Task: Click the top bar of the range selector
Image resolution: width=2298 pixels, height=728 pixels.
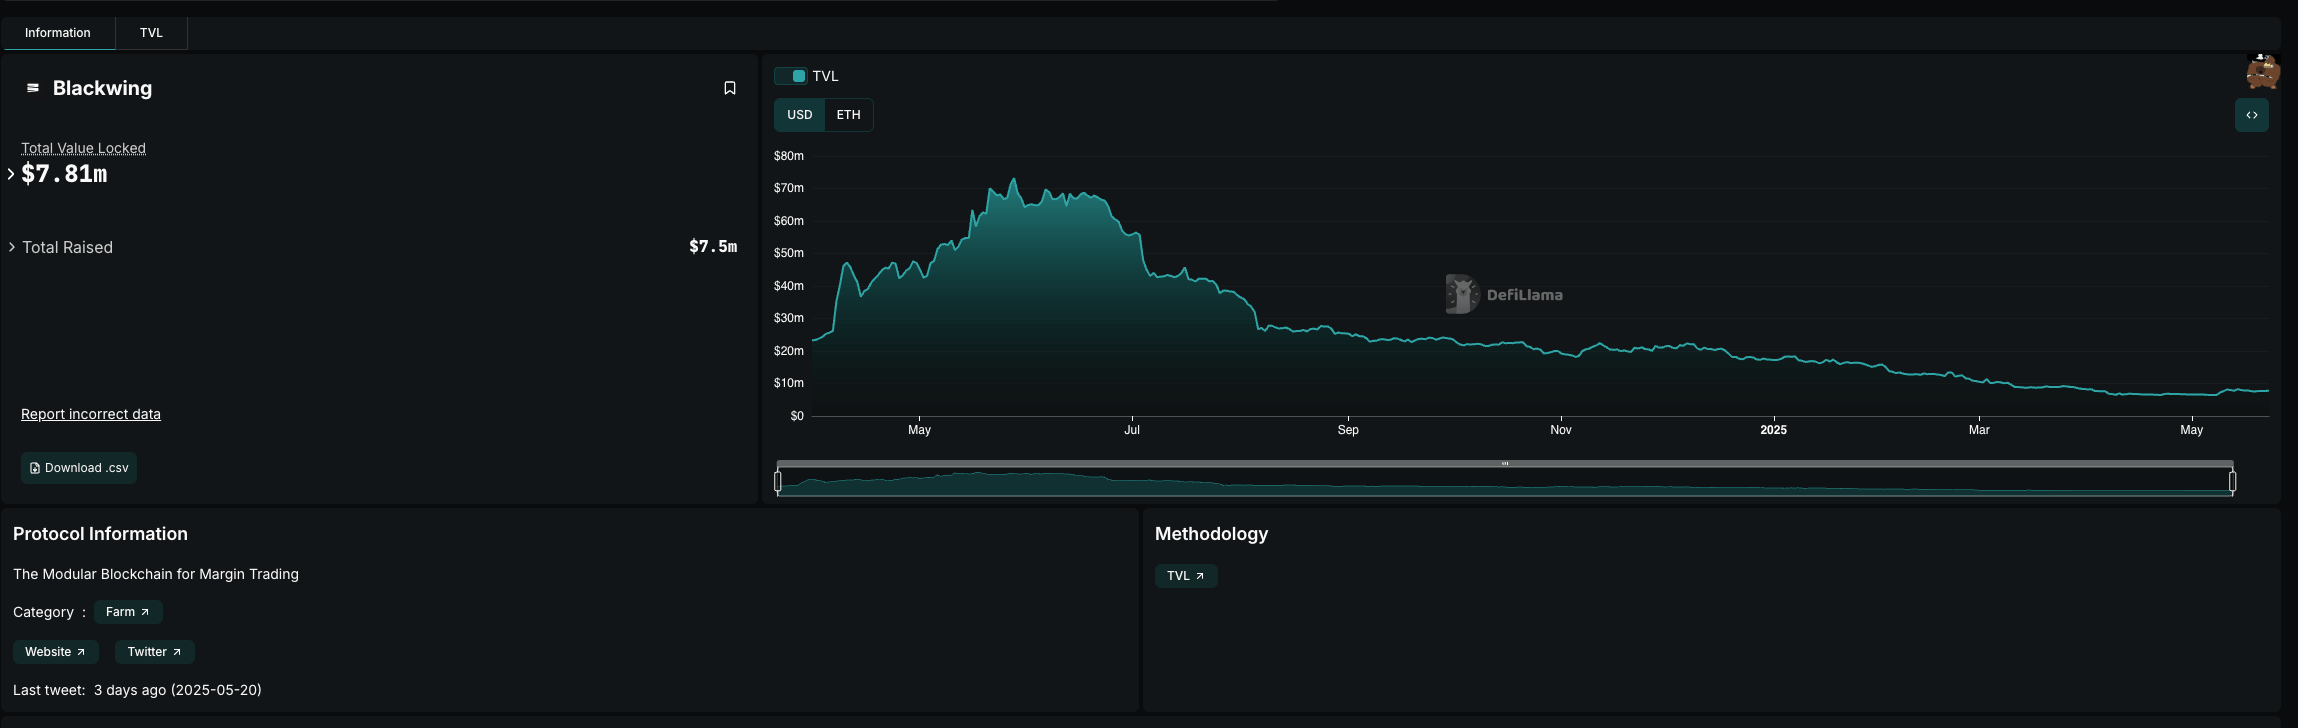Action: pyautogui.click(x=1505, y=464)
